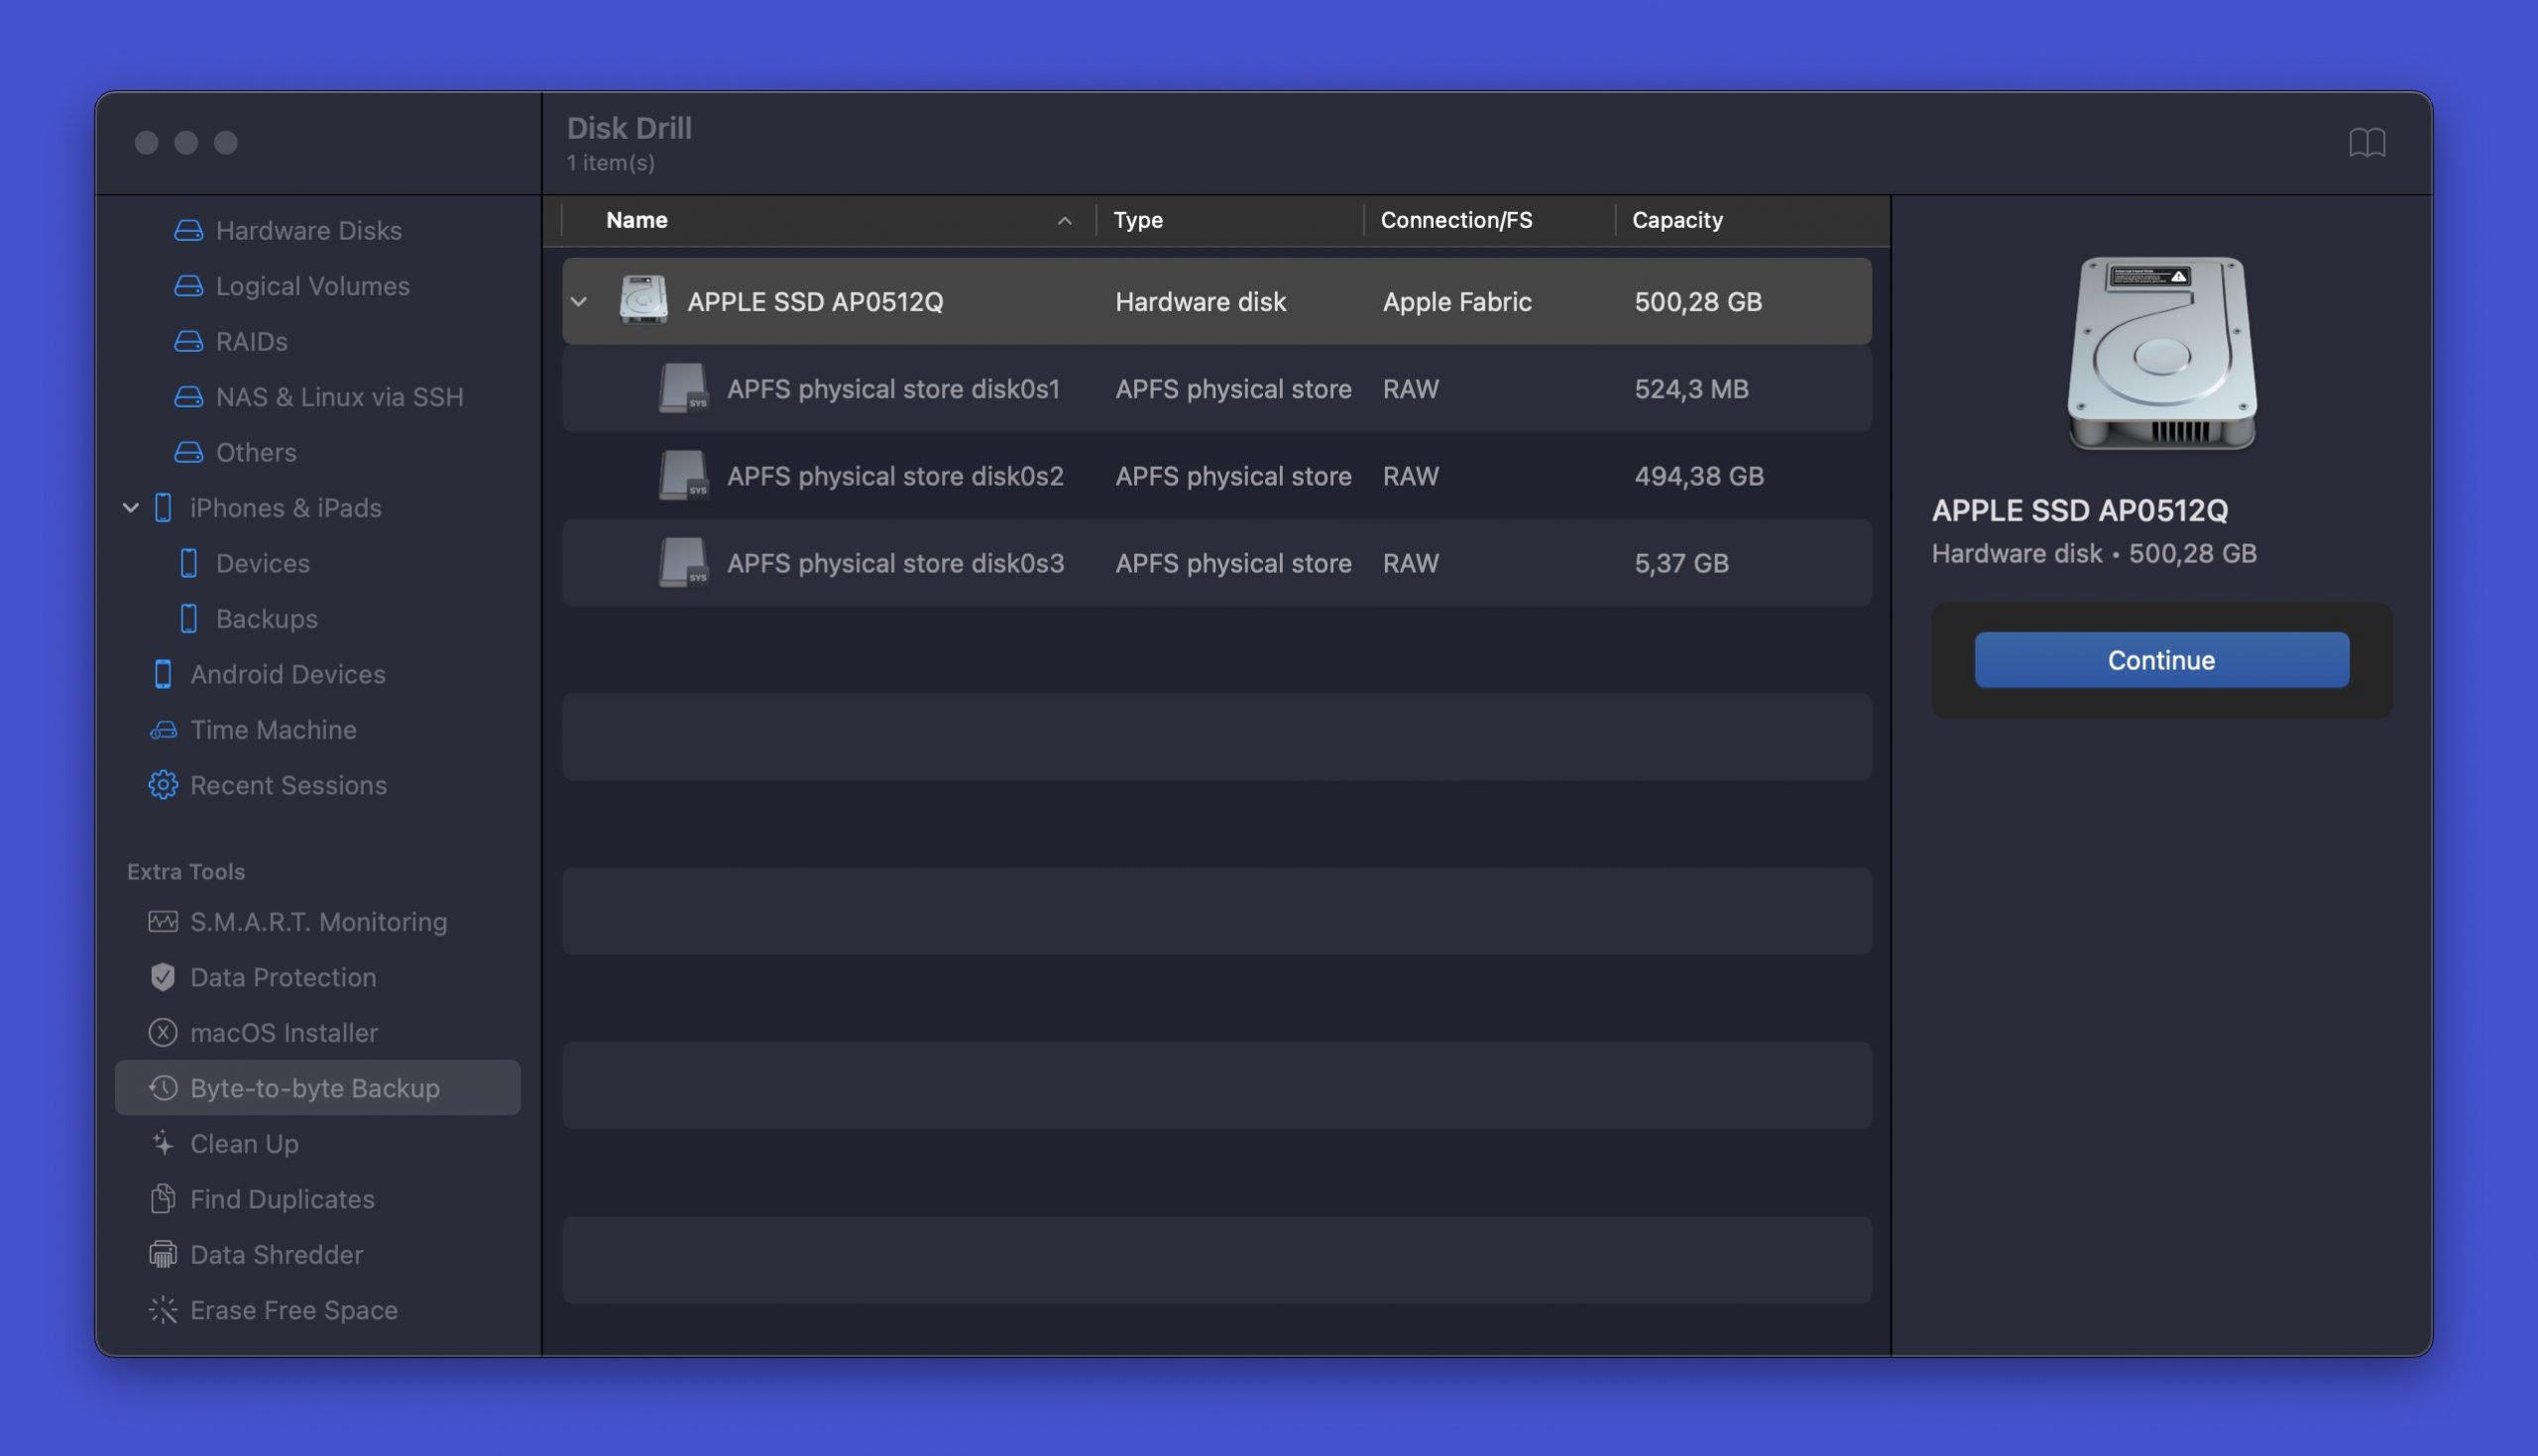Screen dimensions: 2538x1456
Task: Collapse the iPhones & iPads section chevron
Action: point(131,508)
